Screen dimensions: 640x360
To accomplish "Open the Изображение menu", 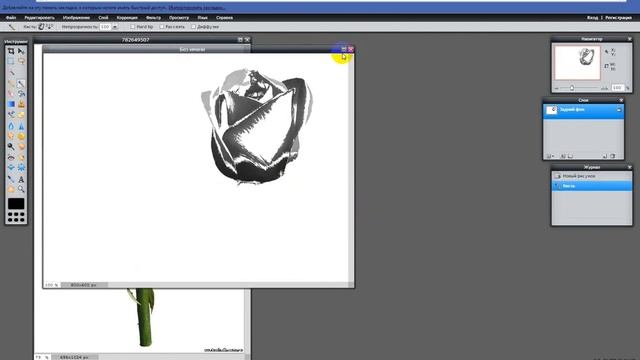I will [76, 18].
